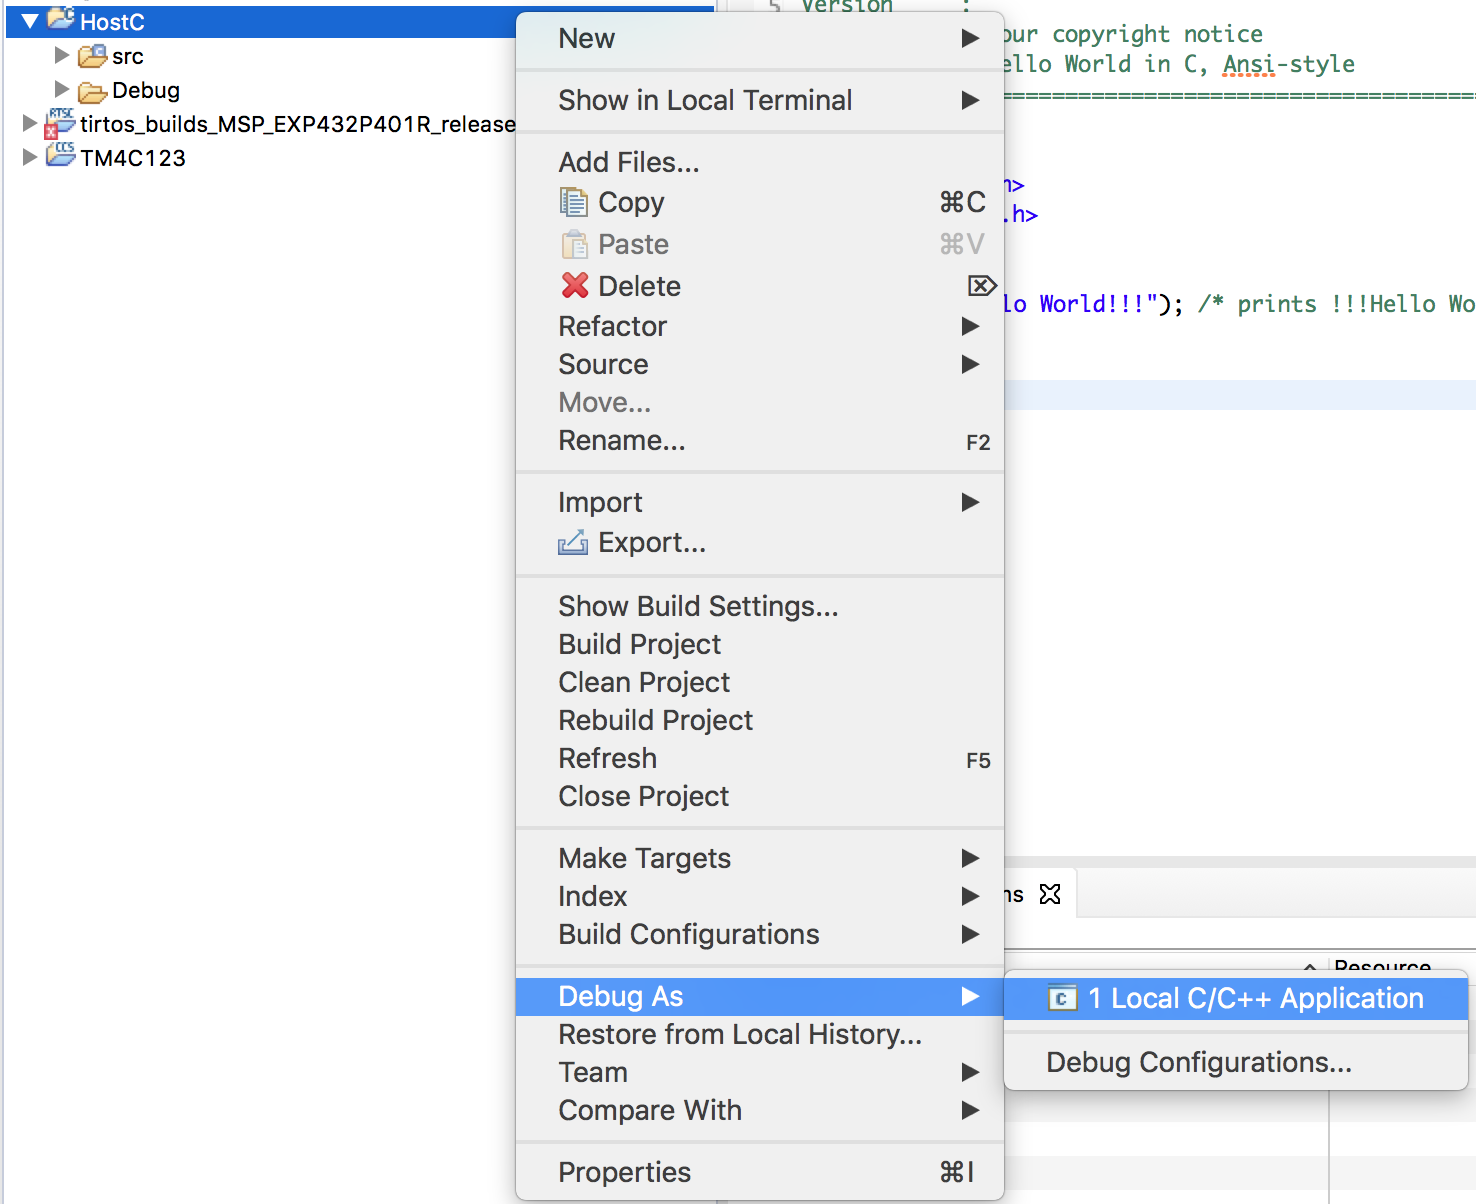Open the Import submenu
The height and width of the screenshot is (1204, 1476).
point(760,502)
